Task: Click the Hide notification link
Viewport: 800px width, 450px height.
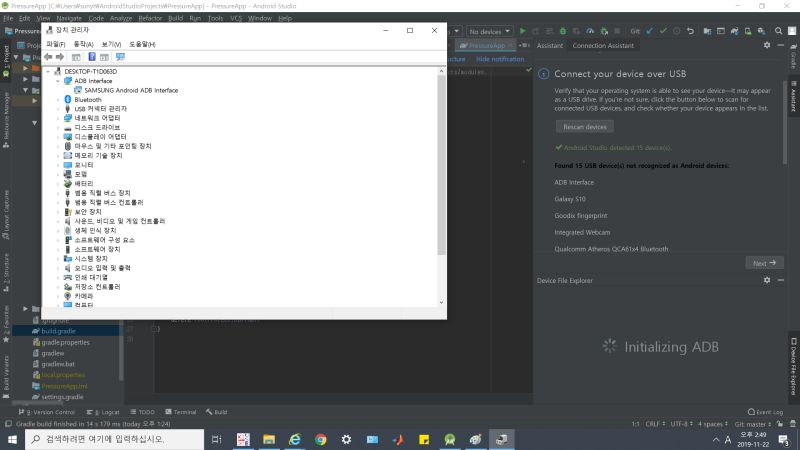Action: click(x=500, y=59)
